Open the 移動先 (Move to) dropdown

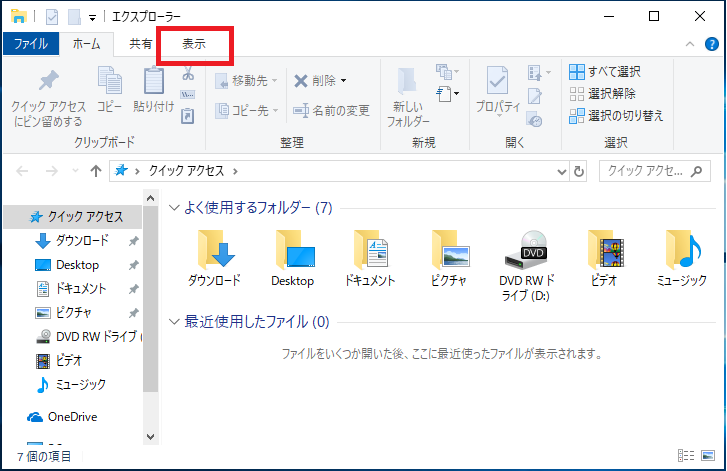246,81
